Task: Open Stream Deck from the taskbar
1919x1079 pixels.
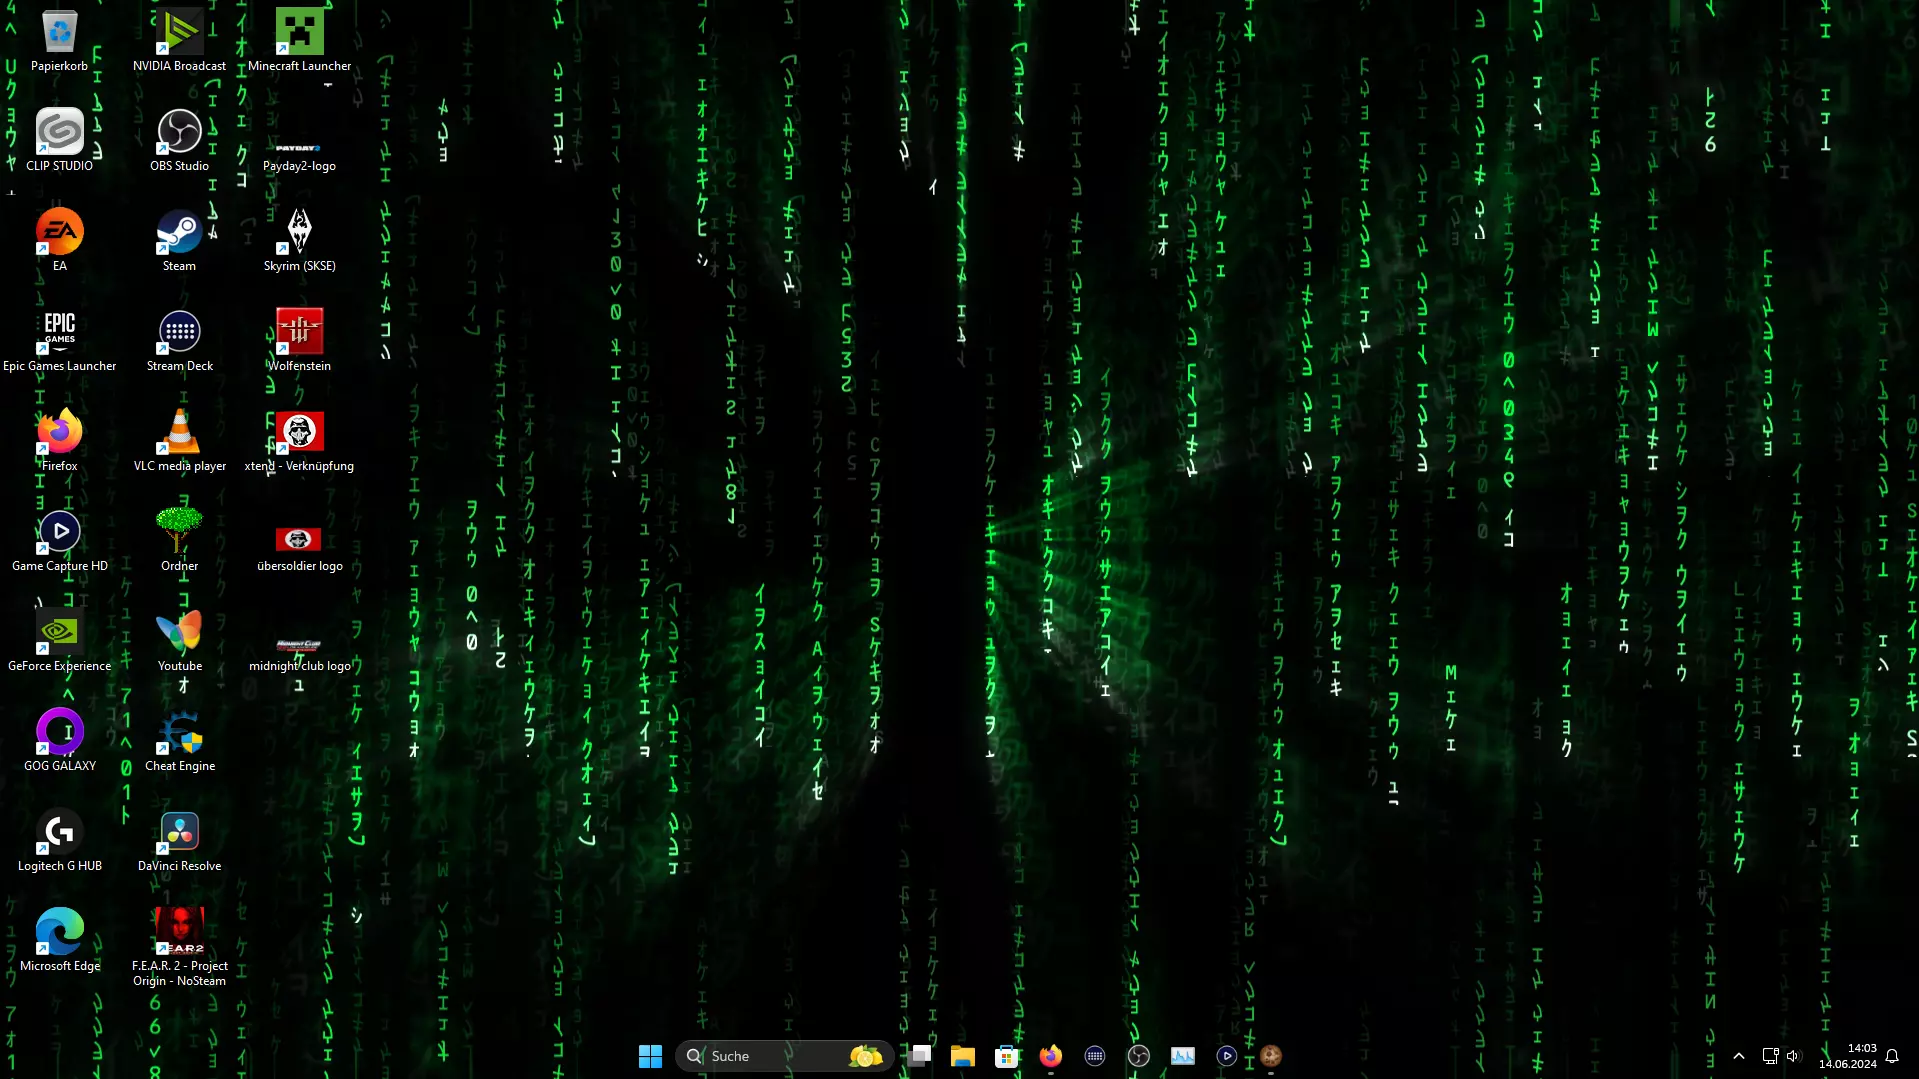Action: point(1095,1056)
